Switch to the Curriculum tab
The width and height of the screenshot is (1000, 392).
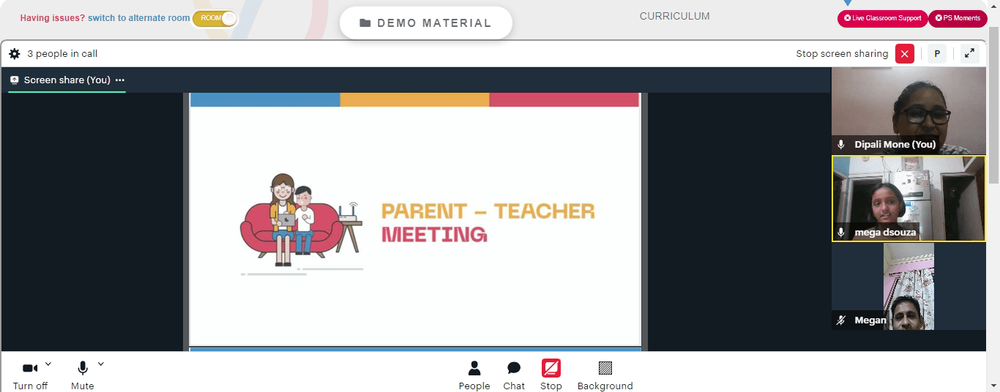[x=674, y=17]
